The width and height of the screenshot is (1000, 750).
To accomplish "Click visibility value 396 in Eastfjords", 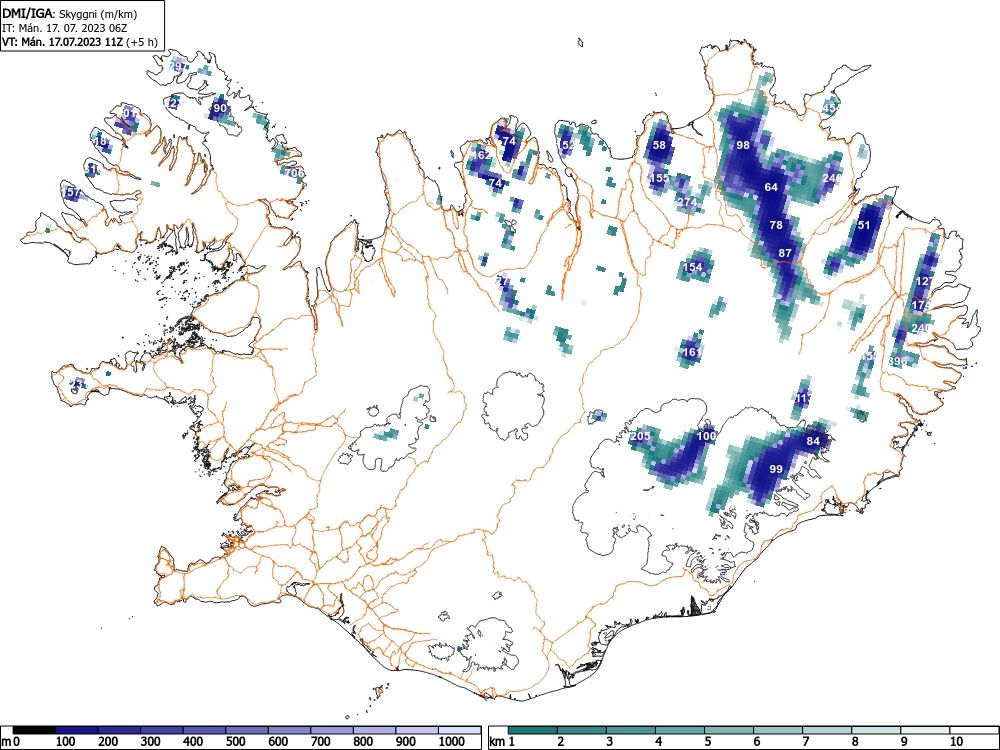I will point(897,361).
